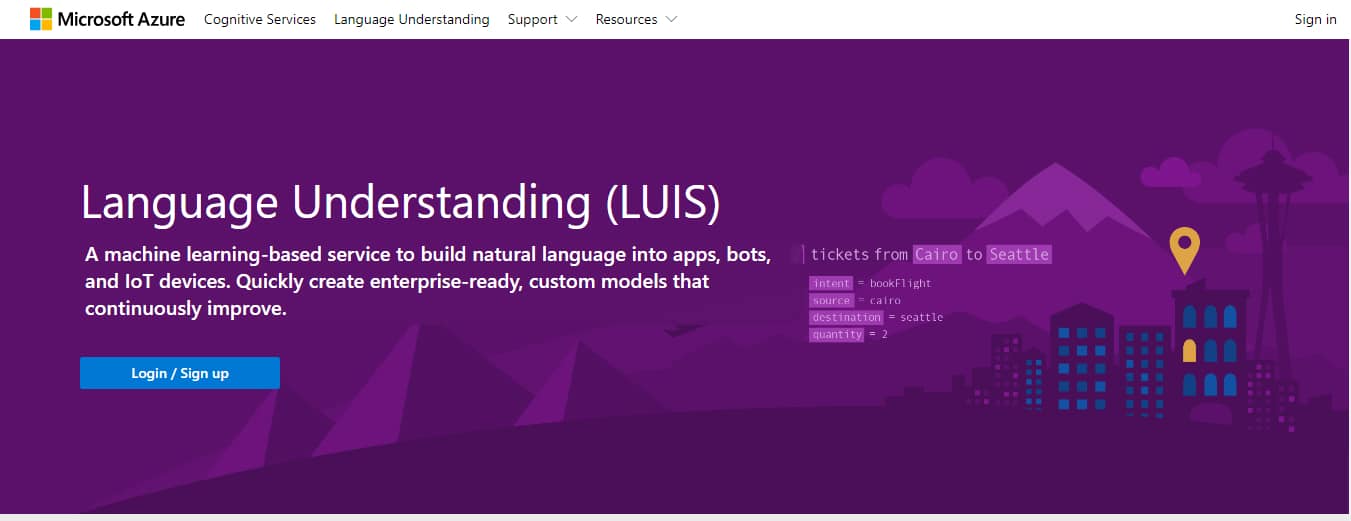Click the small airplane silhouette
Screen dimensions: 1351x521
click(682, 328)
